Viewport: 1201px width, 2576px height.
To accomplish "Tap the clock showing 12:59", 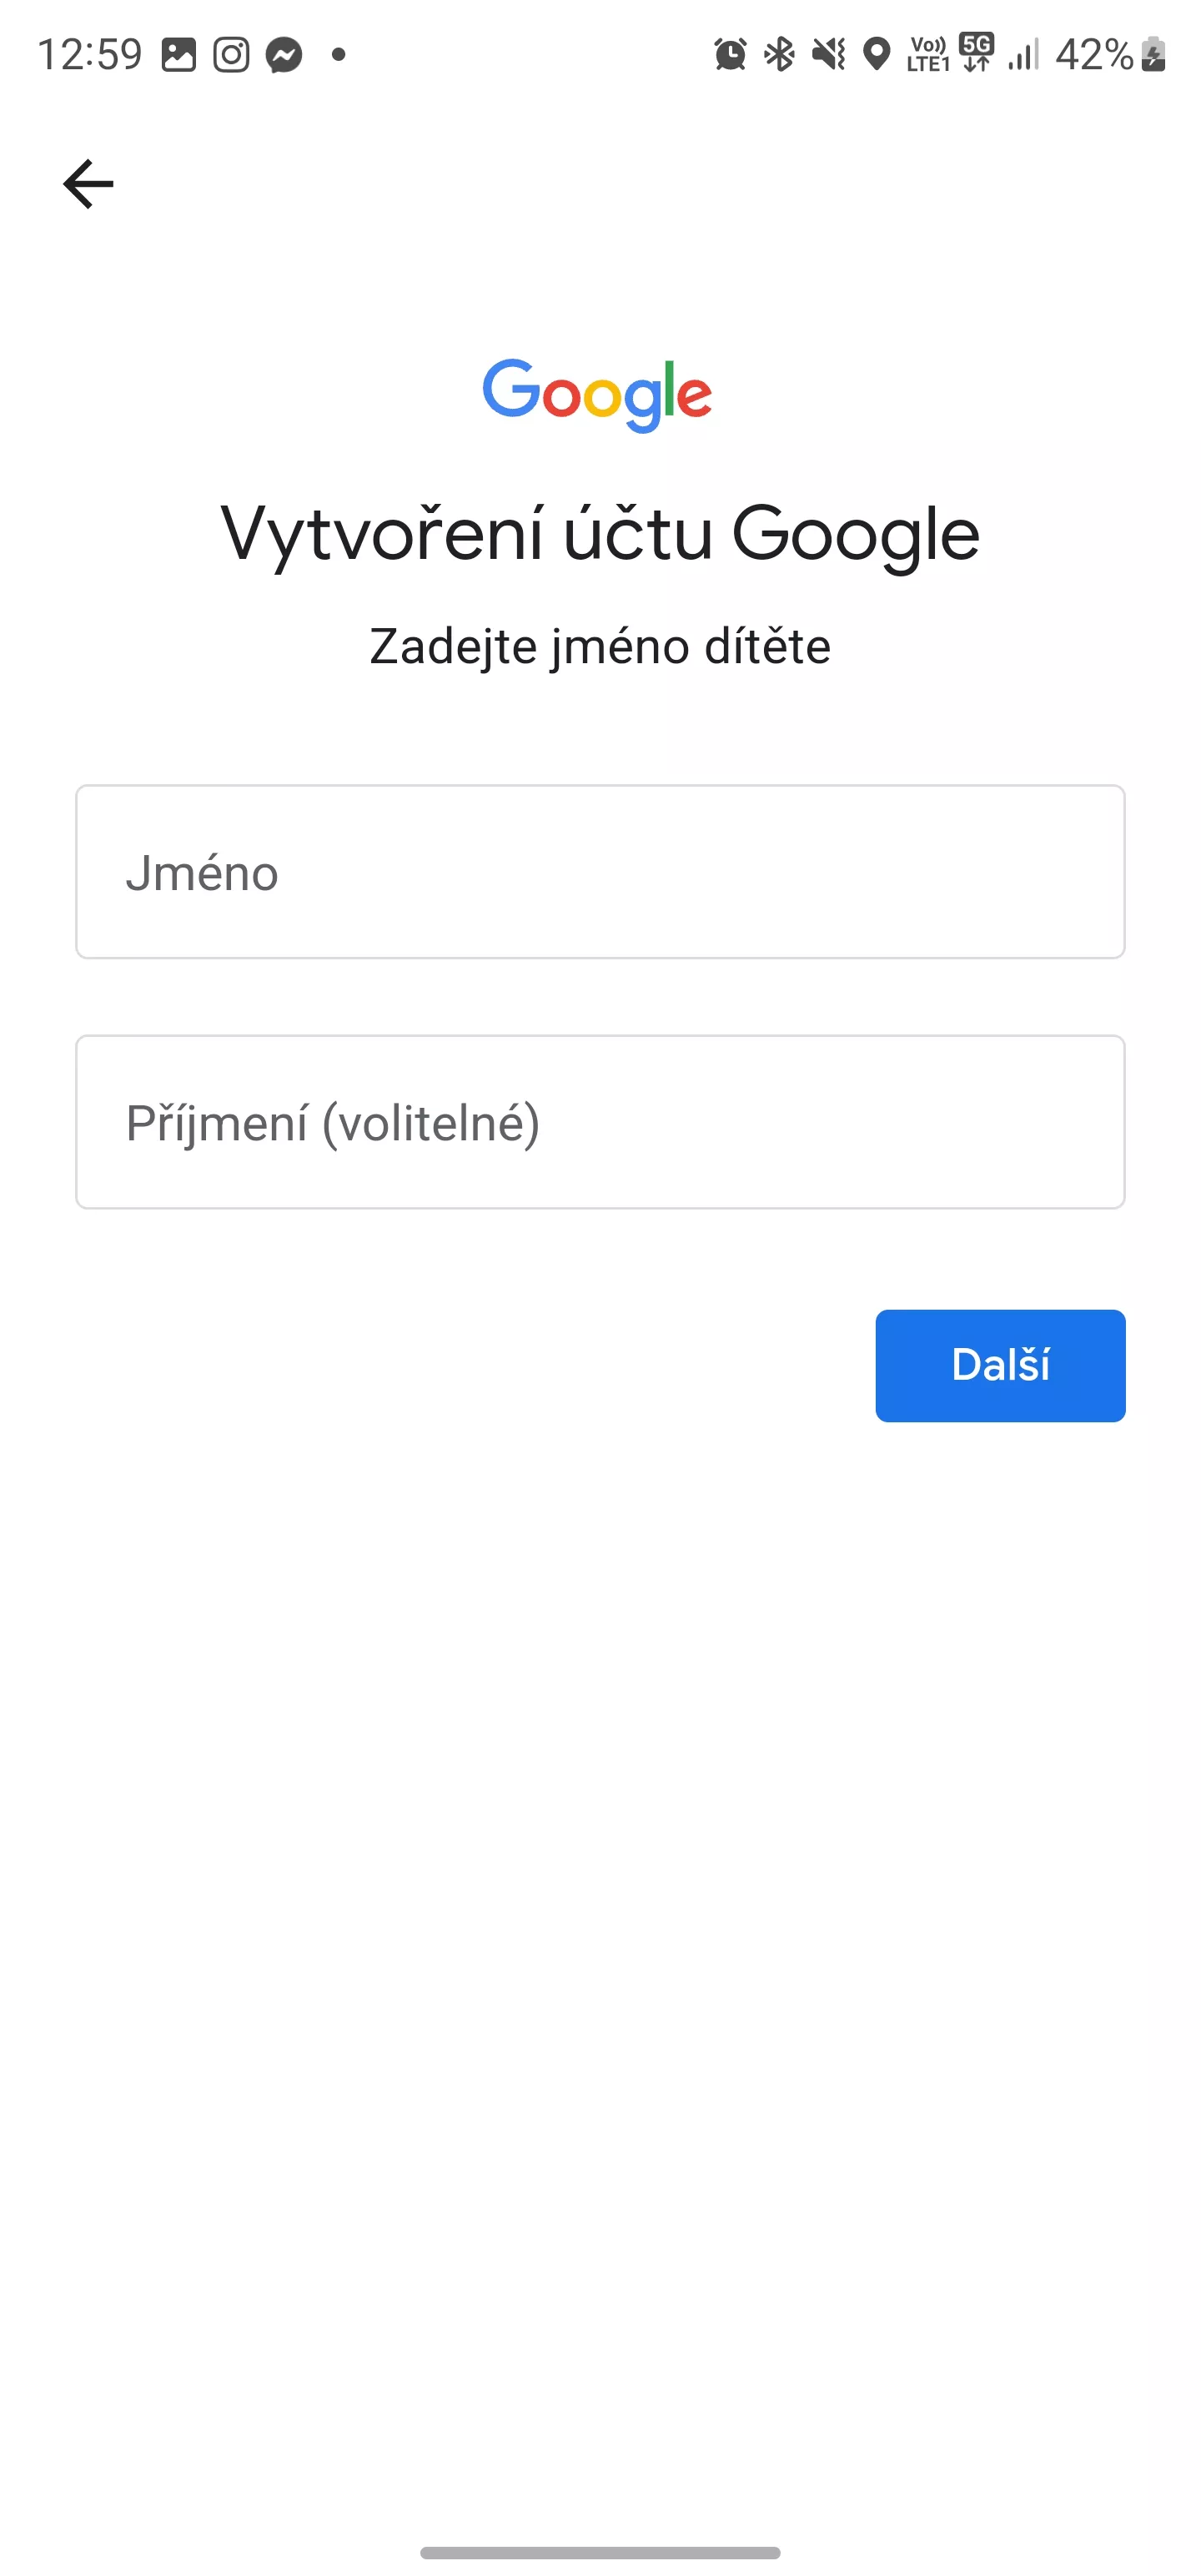I will click(90, 54).
